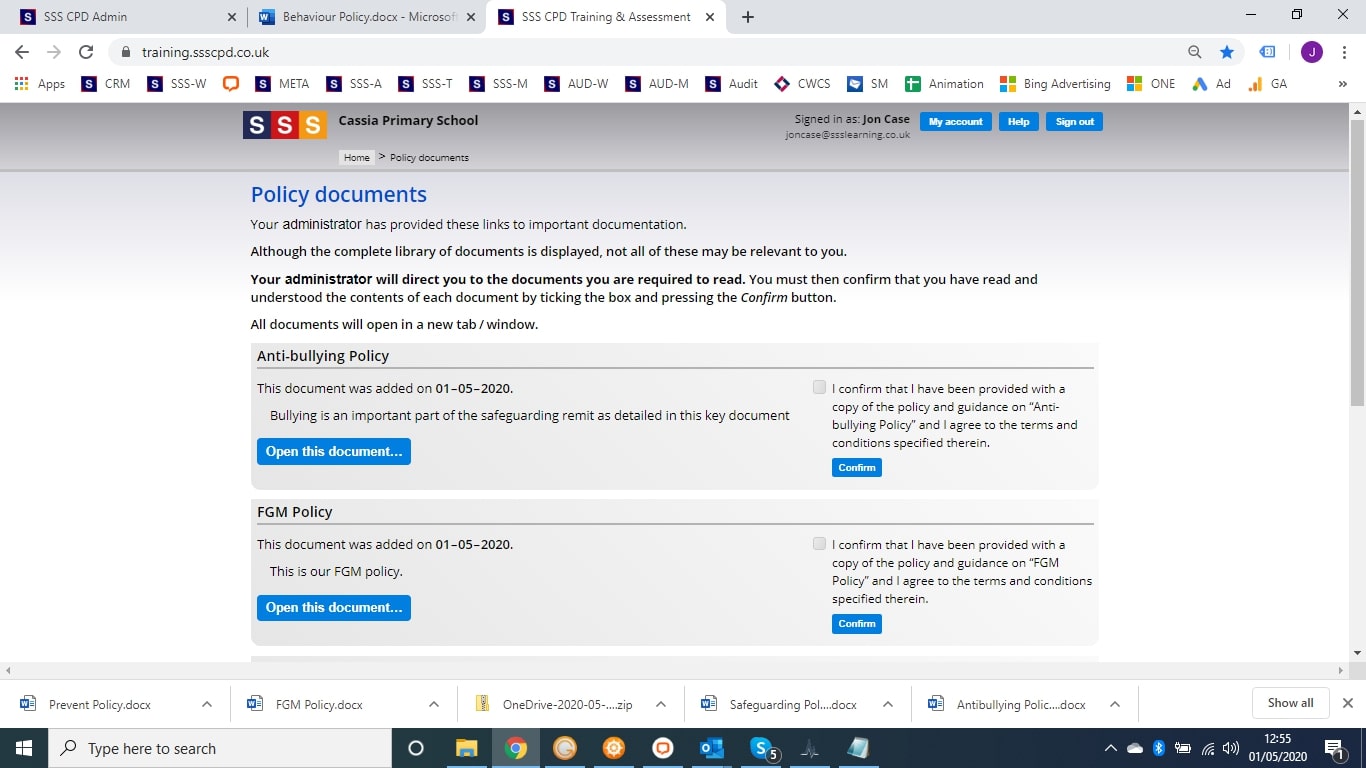Open Cortana circle on taskbar
Viewport: 1366px width, 768px height.
[416, 748]
